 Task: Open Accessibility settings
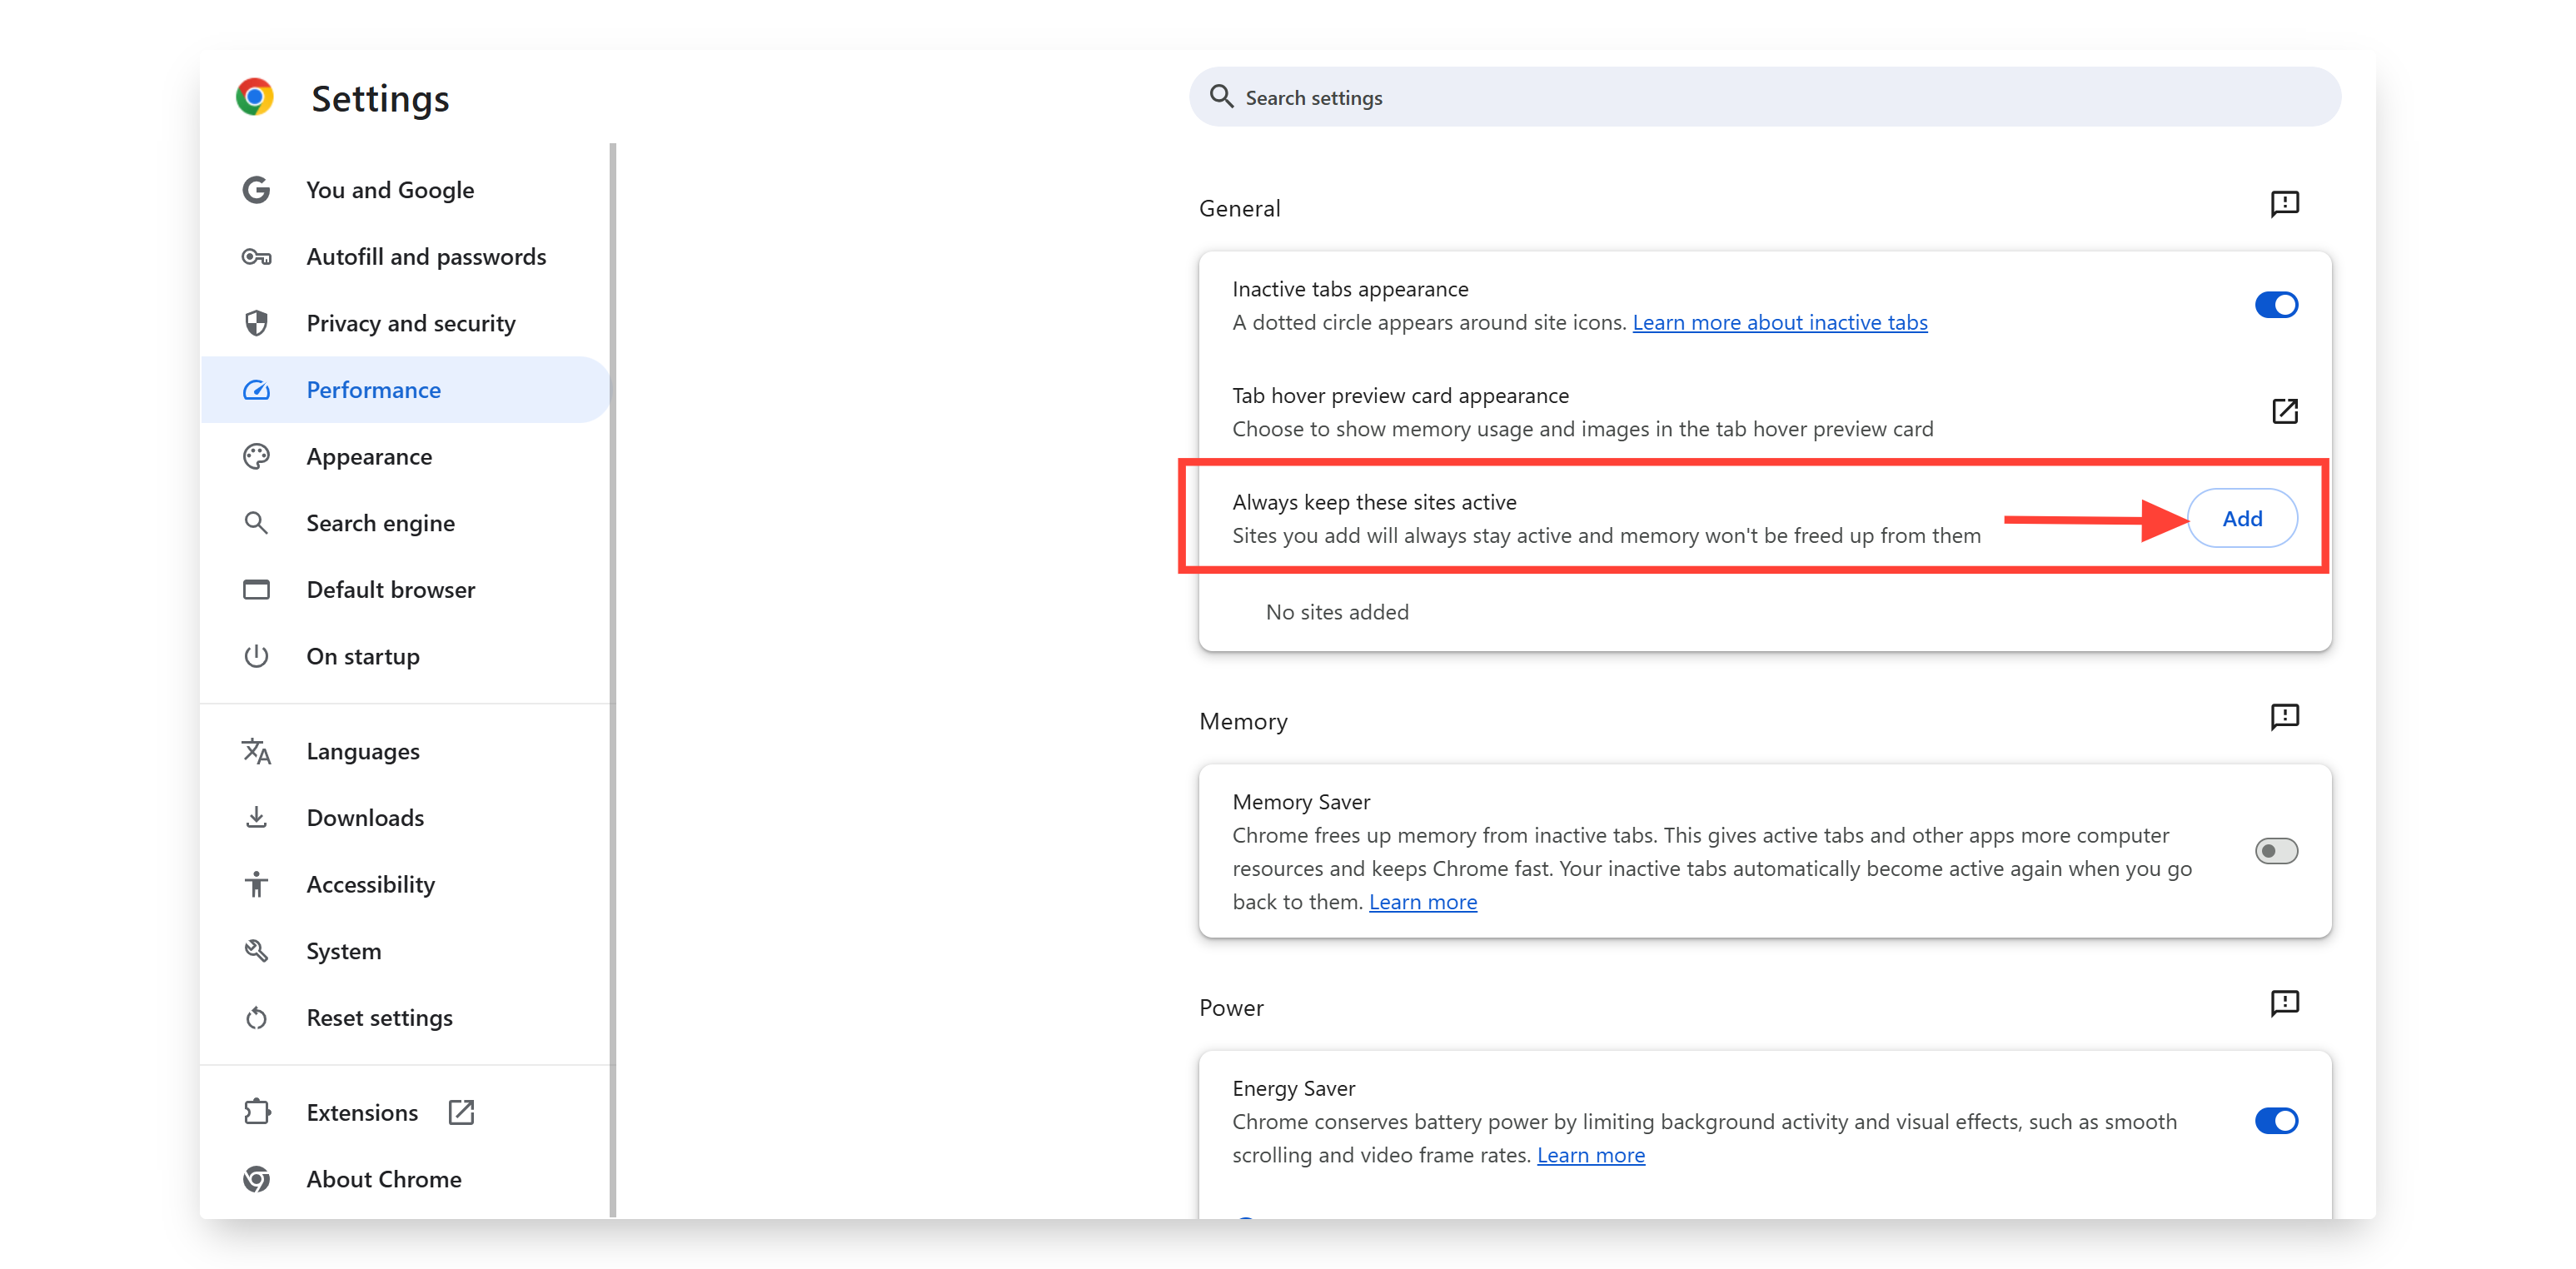[405, 884]
